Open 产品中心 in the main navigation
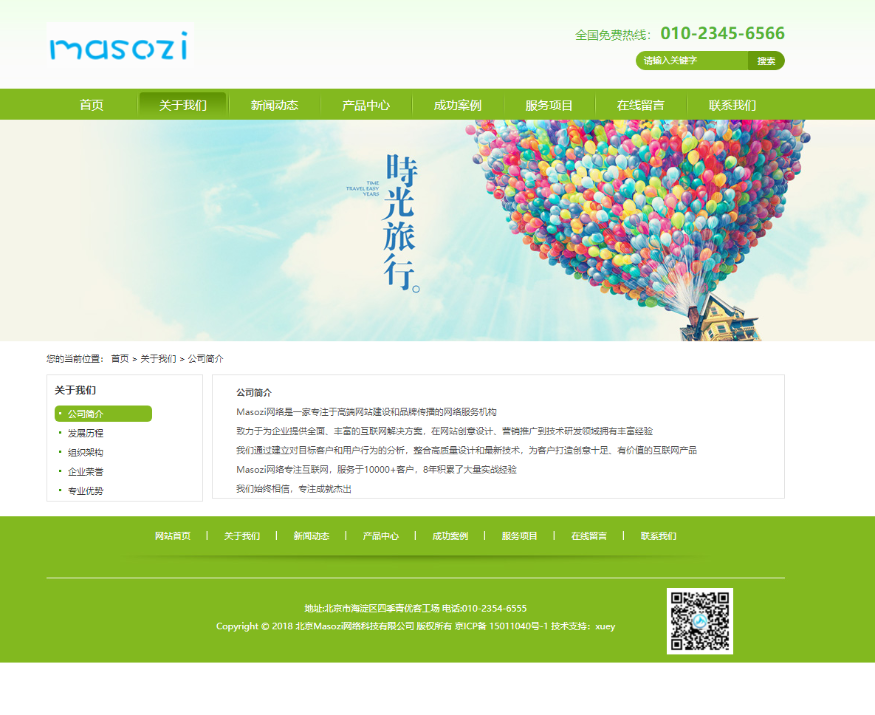The width and height of the screenshot is (875, 715). tap(366, 105)
